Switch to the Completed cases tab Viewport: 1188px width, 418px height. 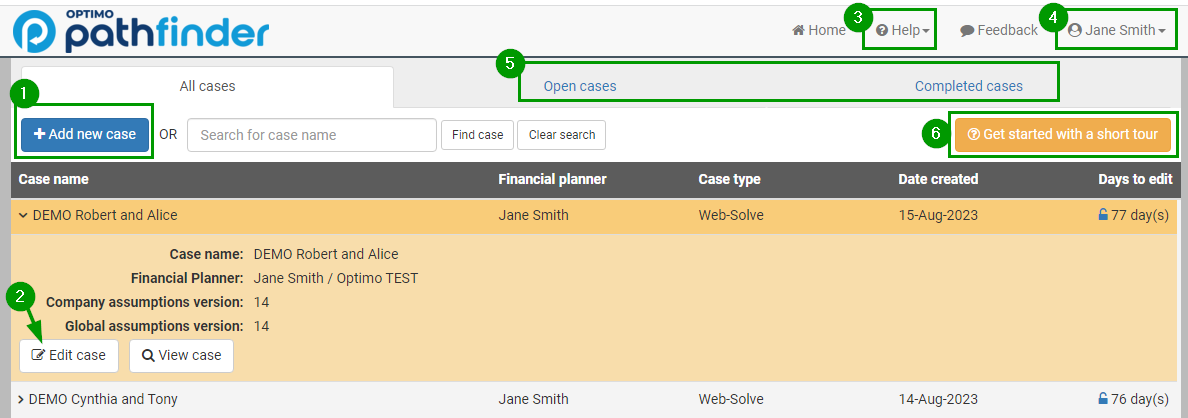(x=968, y=86)
